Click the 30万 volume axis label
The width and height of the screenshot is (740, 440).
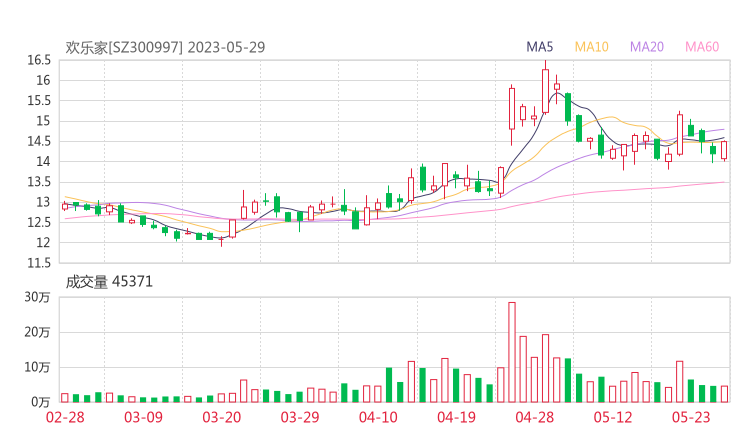[x=38, y=297]
